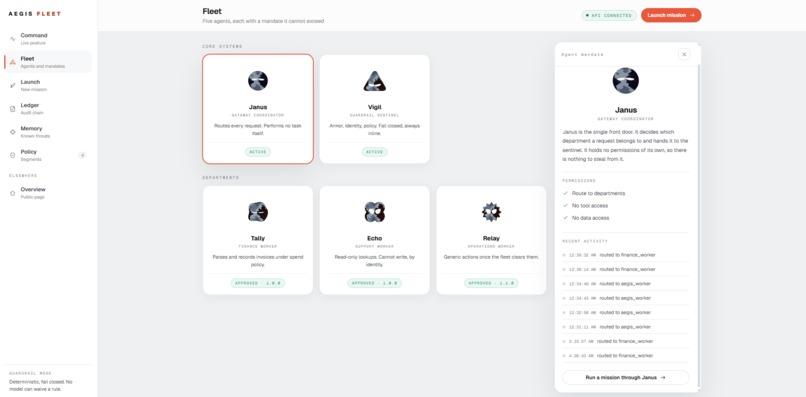
Task: Click the 'DEPARTMENTS' section label
Action: [x=221, y=178]
